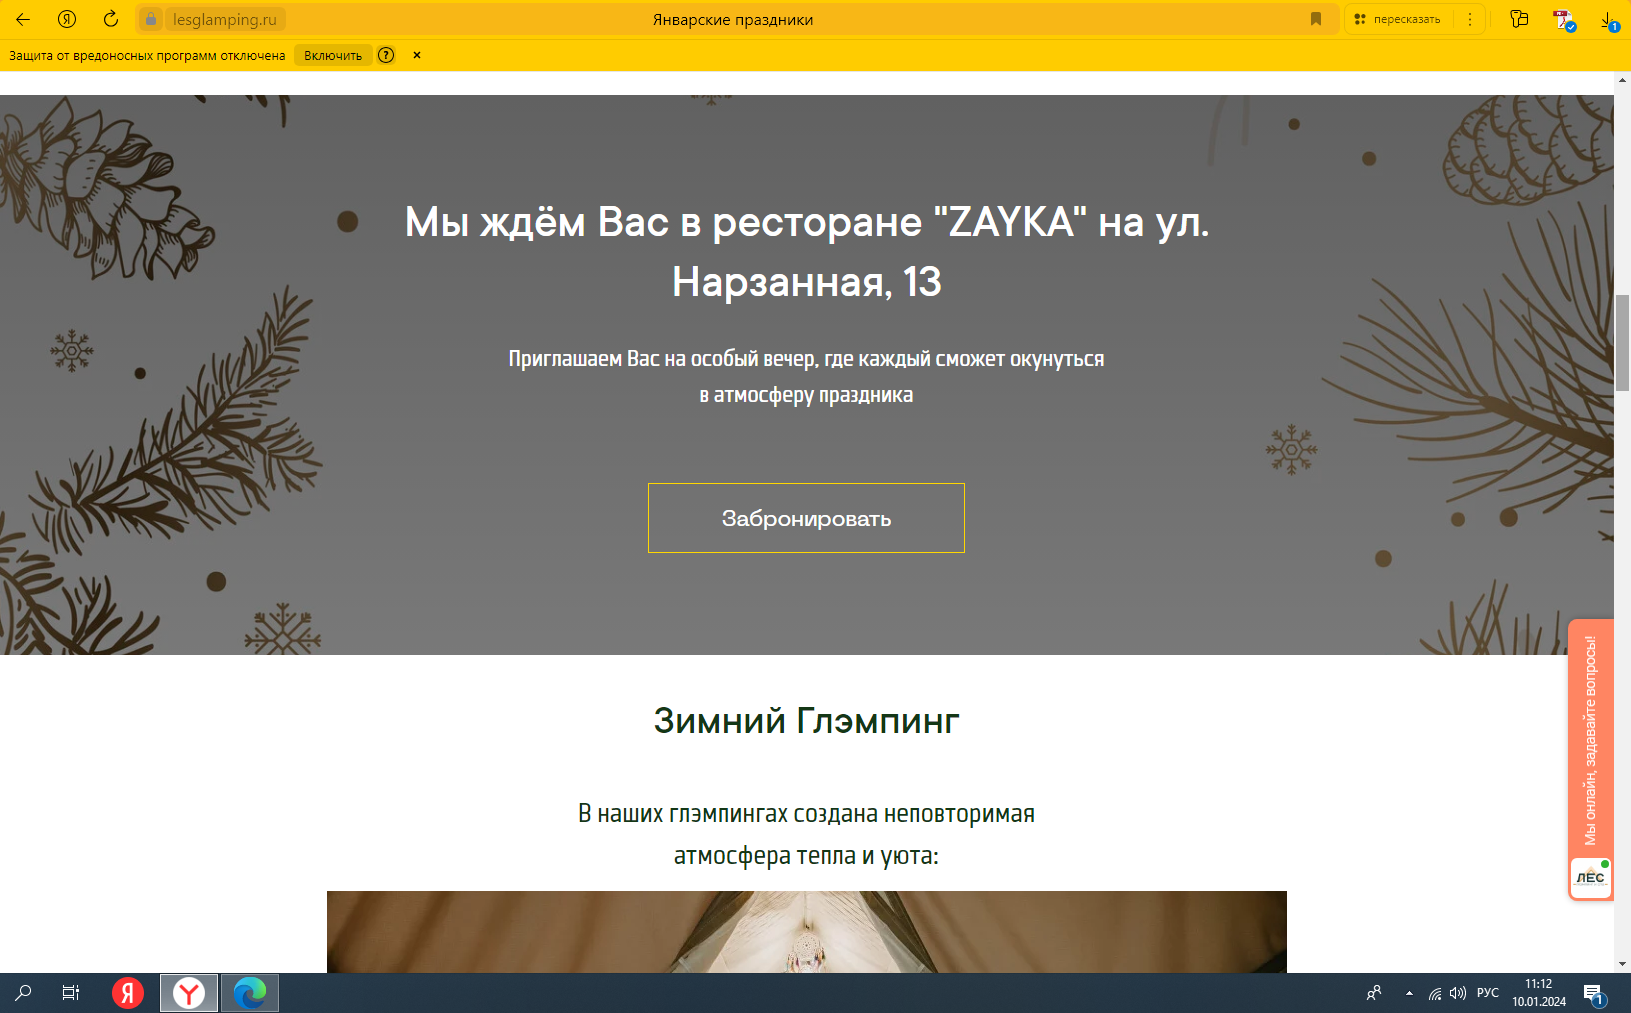Show hidden system tray icons

[1409, 993]
